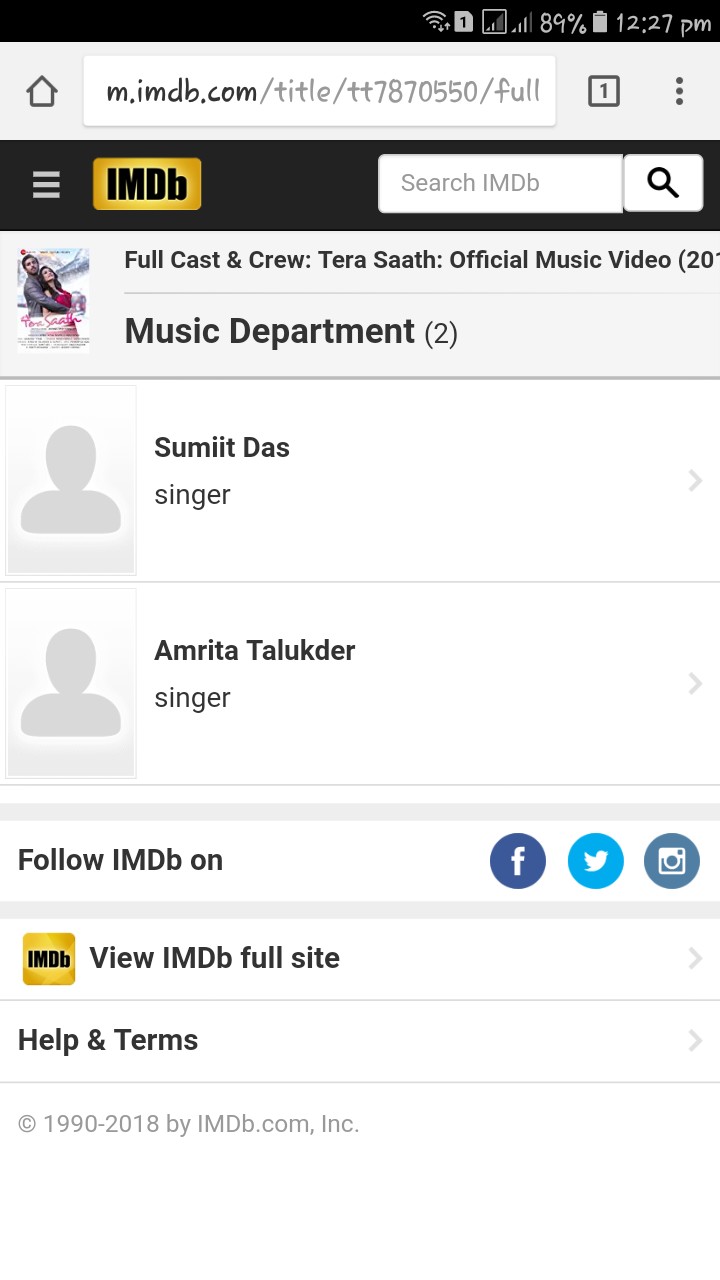This screenshot has height=1280, width=720.
Task: Open IMDb's Instagram page
Action: point(671,861)
